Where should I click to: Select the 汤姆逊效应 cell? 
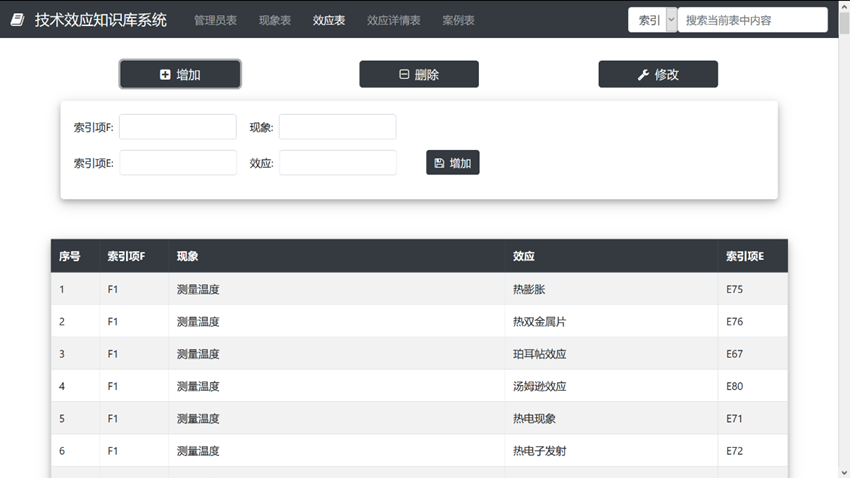point(611,386)
